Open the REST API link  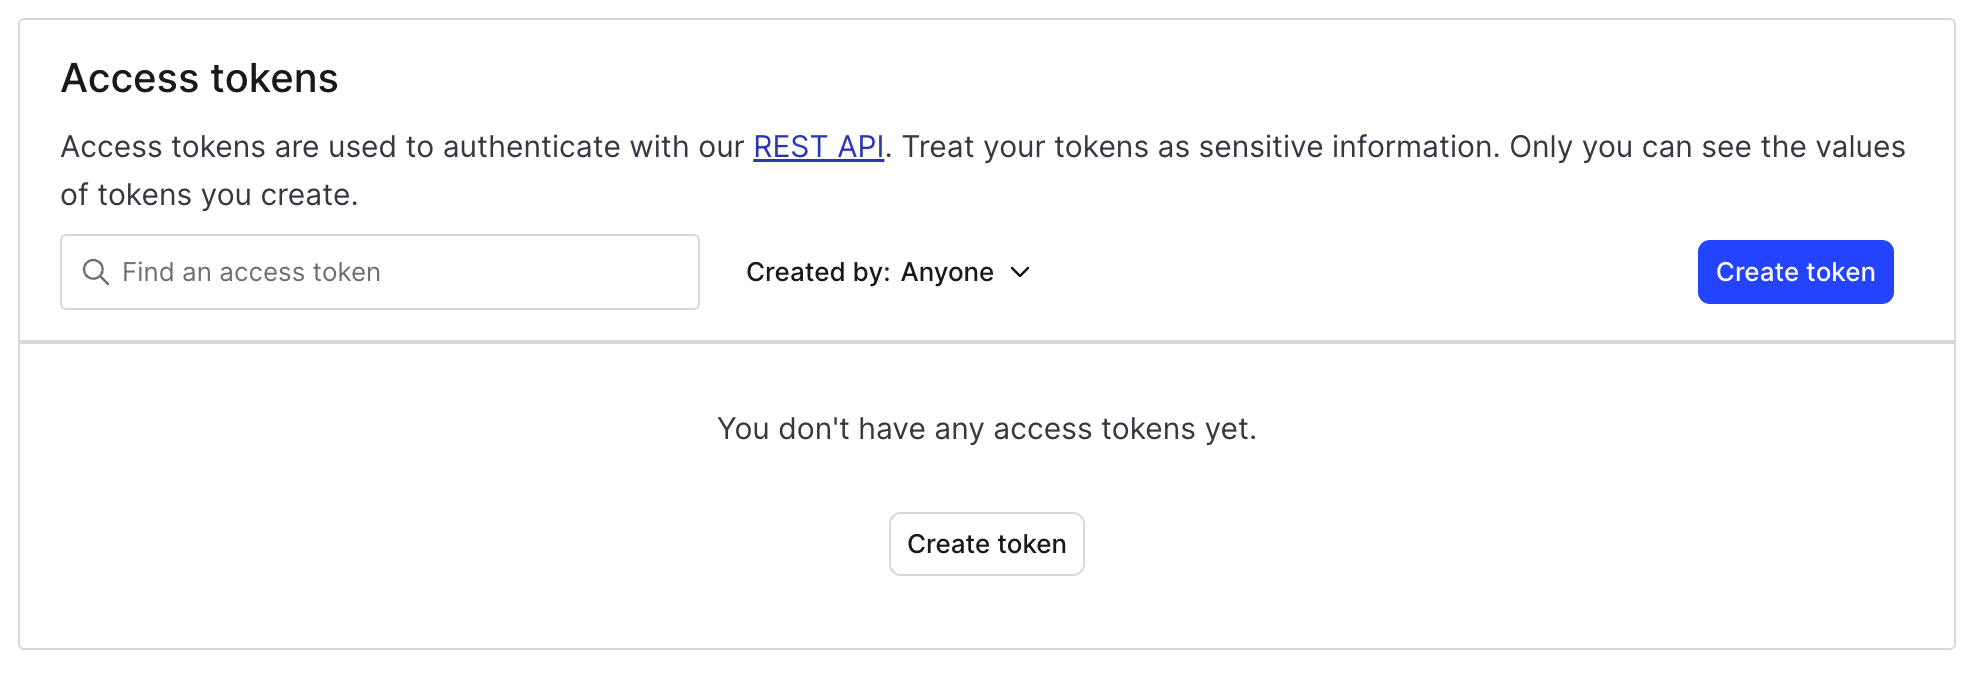[x=818, y=147]
